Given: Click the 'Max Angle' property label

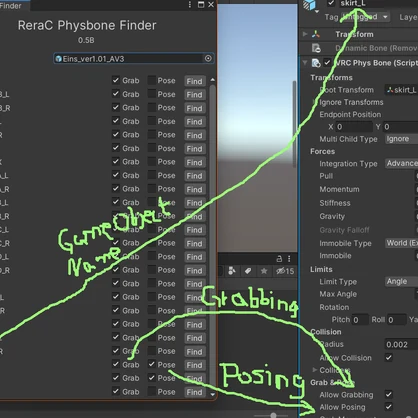Looking at the screenshot, I should click(x=338, y=294).
